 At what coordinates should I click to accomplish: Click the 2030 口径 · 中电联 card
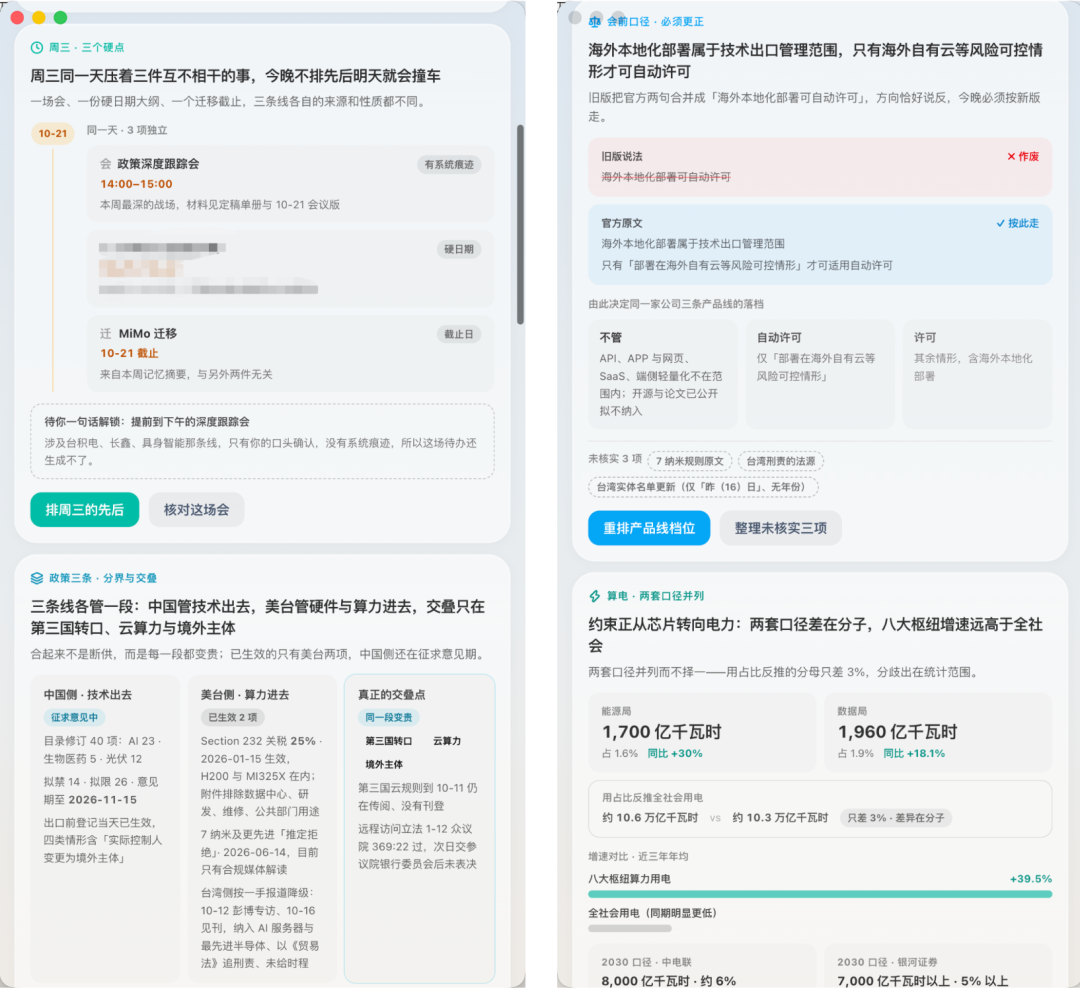(x=702, y=967)
